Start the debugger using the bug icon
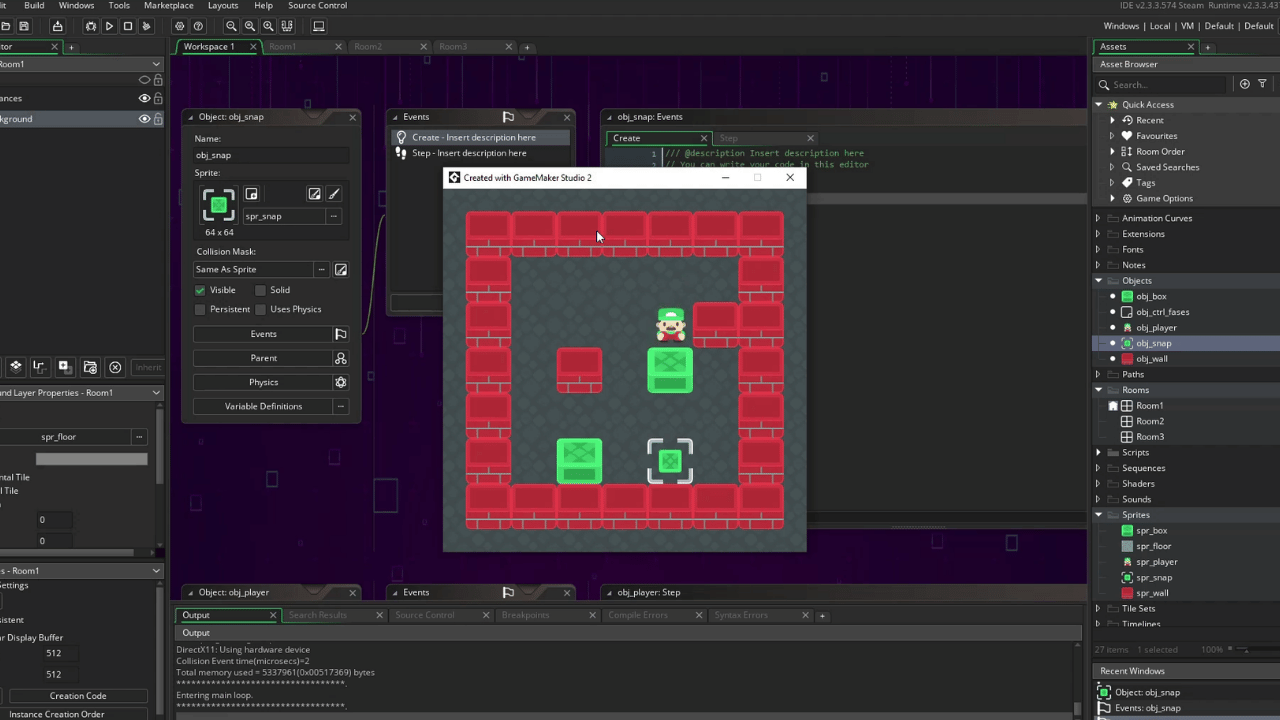The height and width of the screenshot is (720, 1280). pos(91,26)
